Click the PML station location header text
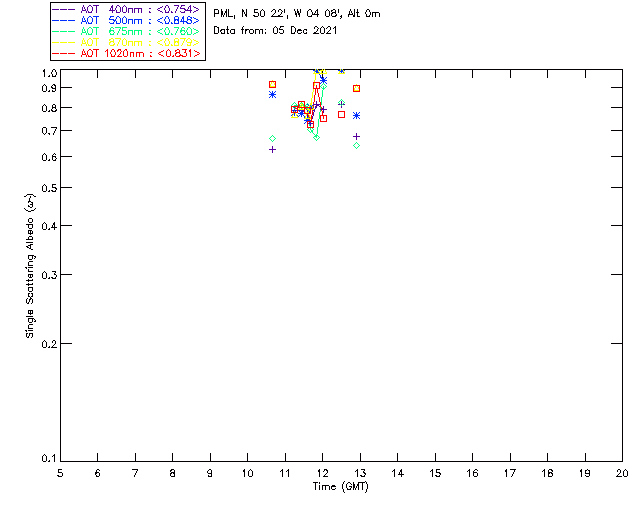The height and width of the screenshot is (512, 640). (x=297, y=14)
